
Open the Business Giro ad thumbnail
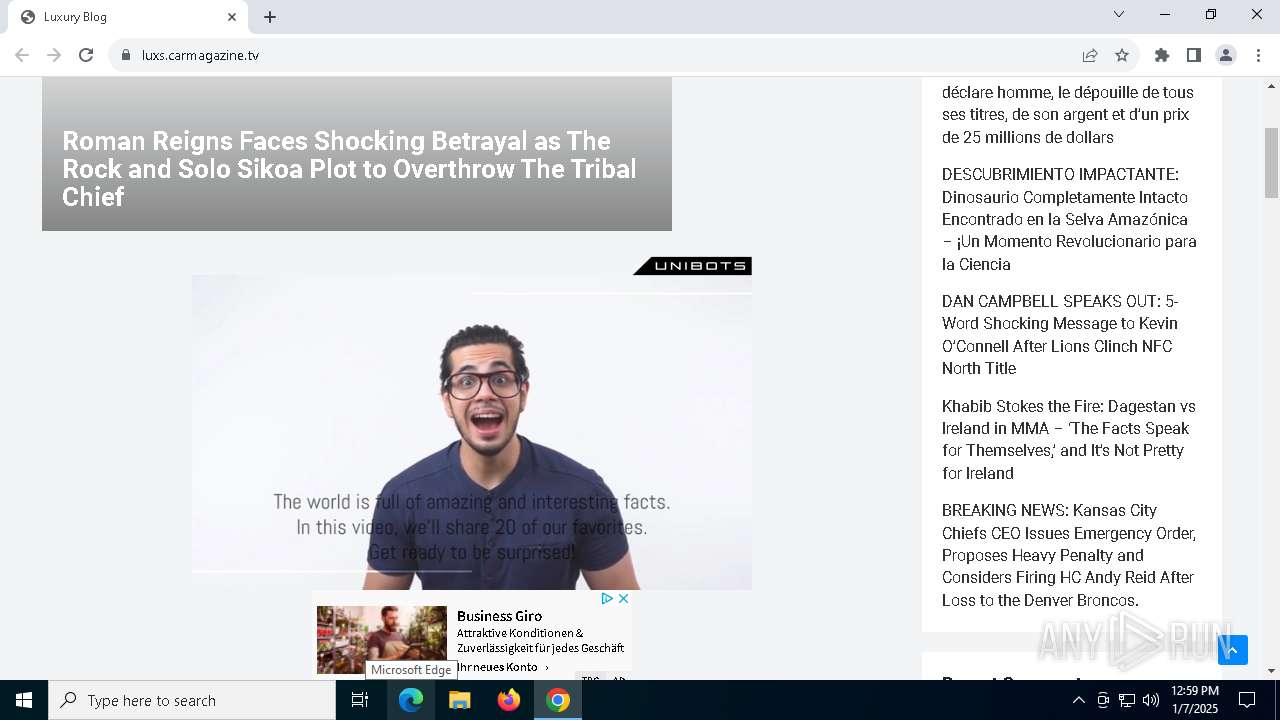[382, 640]
